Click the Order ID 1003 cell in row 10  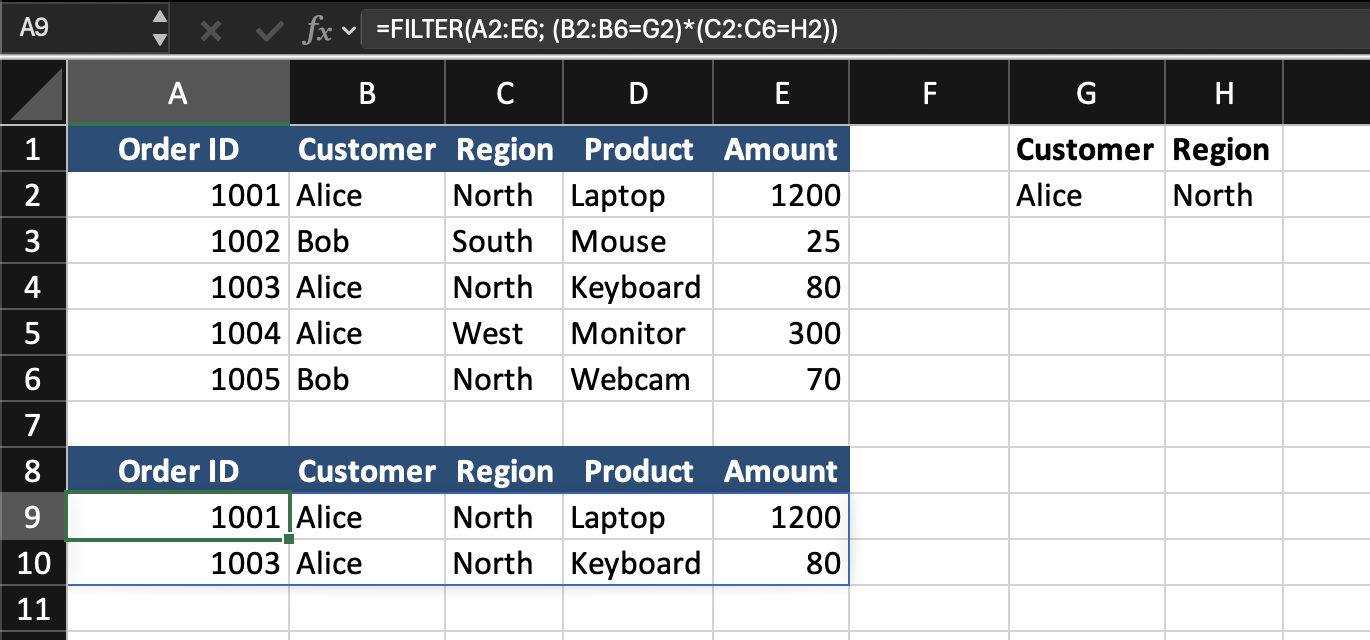point(178,563)
